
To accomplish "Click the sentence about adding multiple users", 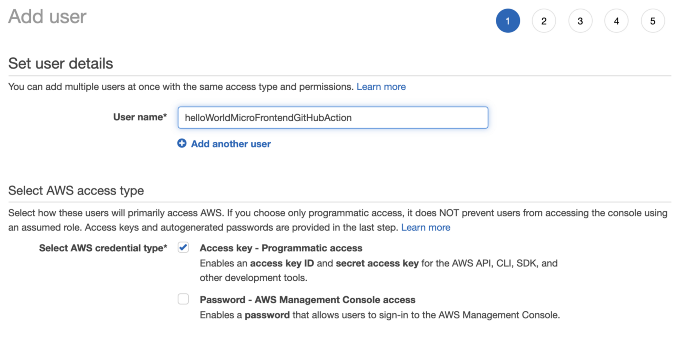I will click(181, 87).
